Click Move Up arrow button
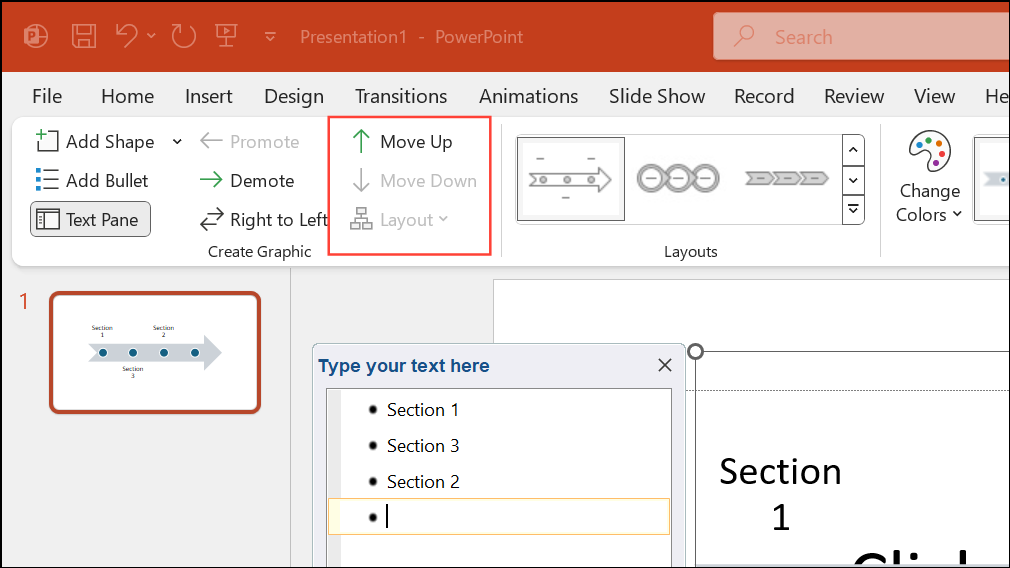The height and width of the screenshot is (568, 1010). coord(402,142)
